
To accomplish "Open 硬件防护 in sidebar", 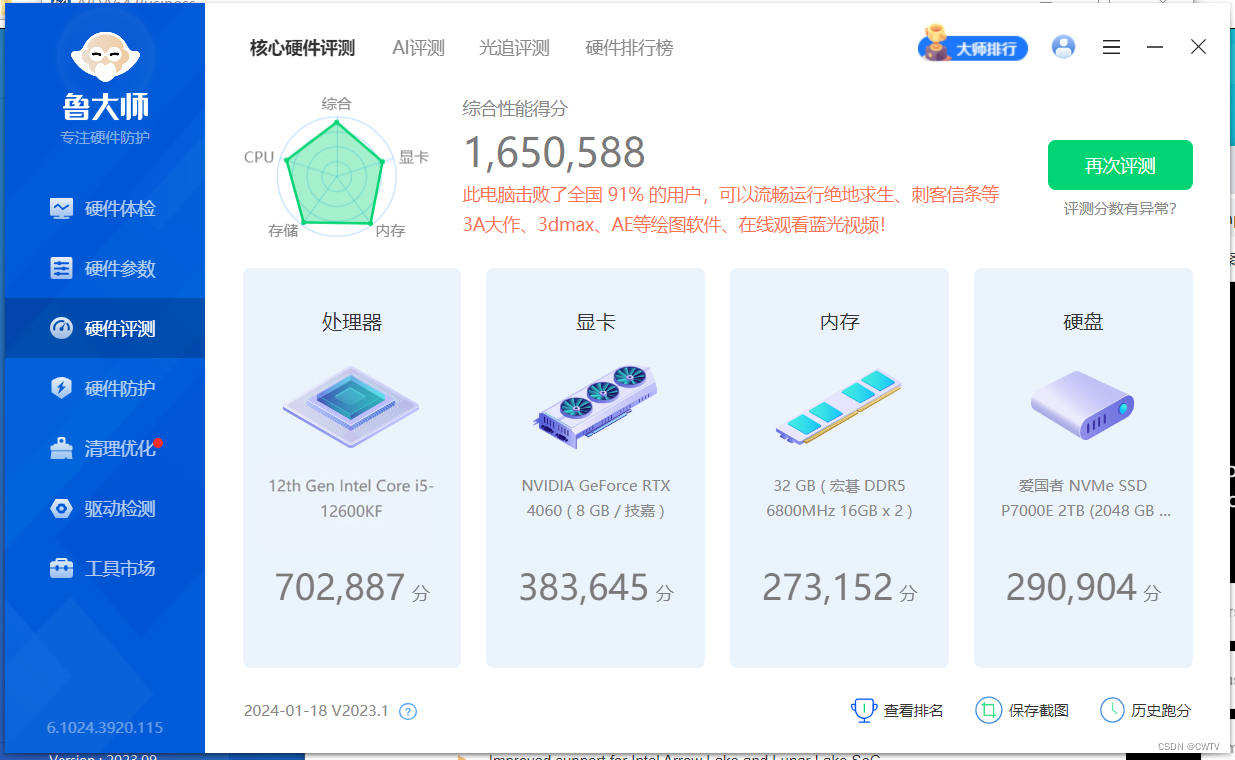I will 105,388.
